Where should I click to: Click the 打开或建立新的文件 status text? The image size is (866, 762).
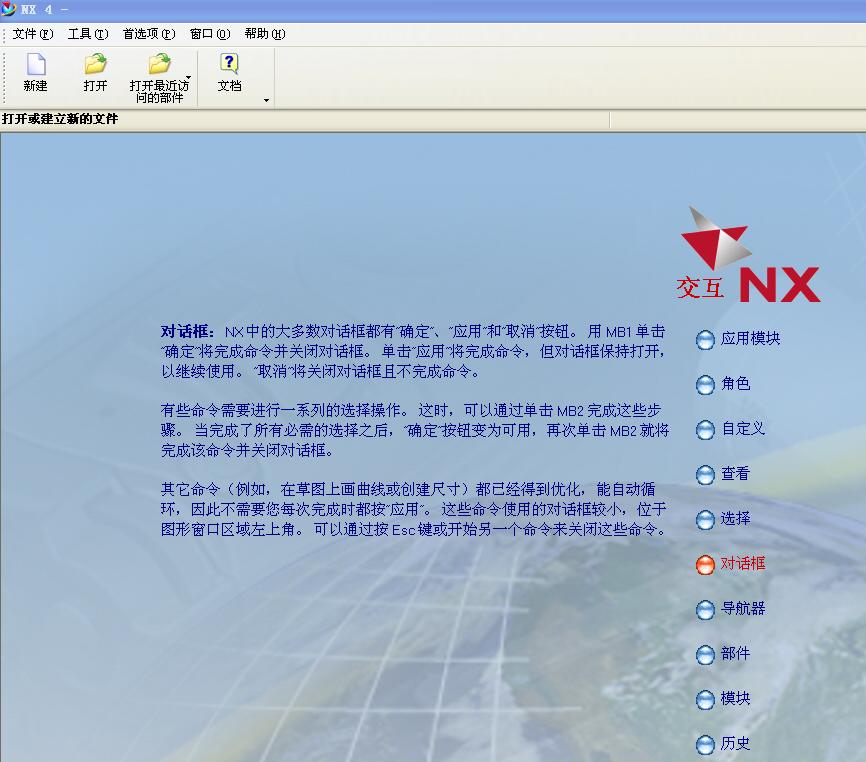click(x=60, y=119)
